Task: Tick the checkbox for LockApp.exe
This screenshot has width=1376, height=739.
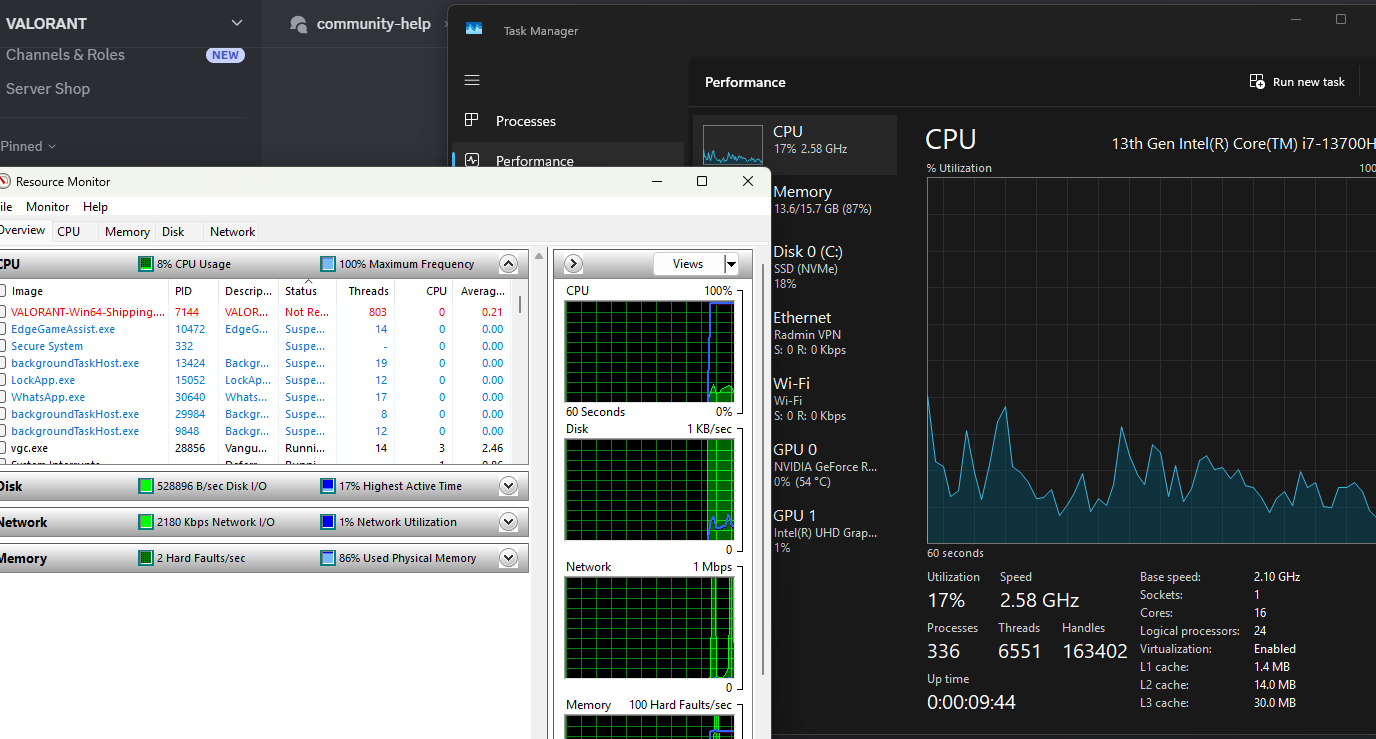Action: [x=2, y=380]
